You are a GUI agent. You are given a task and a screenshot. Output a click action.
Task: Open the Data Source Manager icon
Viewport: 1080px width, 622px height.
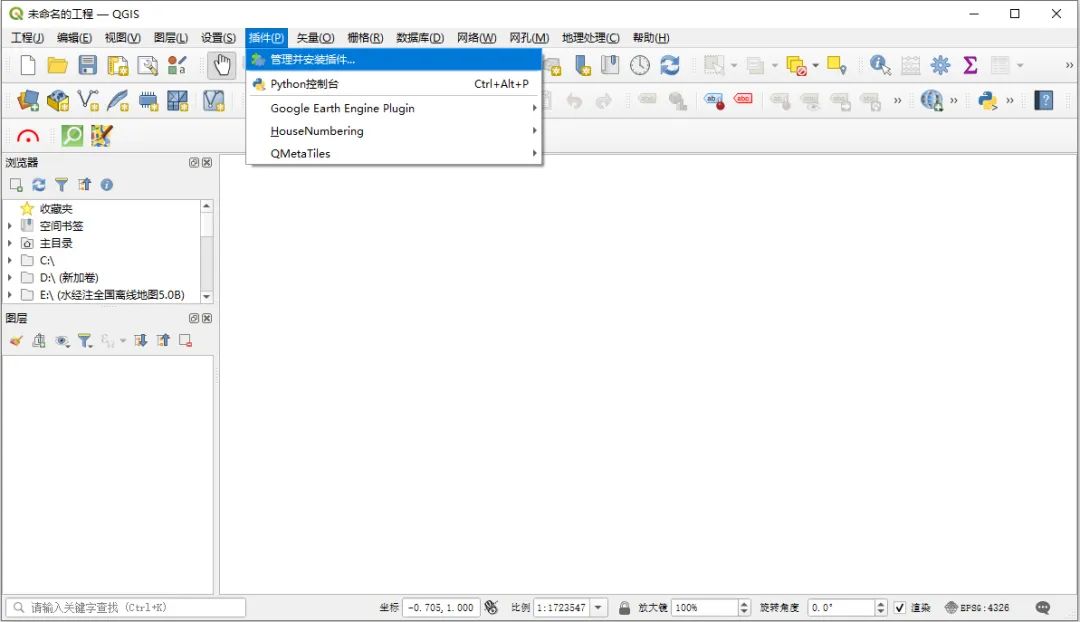coord(28,101)
